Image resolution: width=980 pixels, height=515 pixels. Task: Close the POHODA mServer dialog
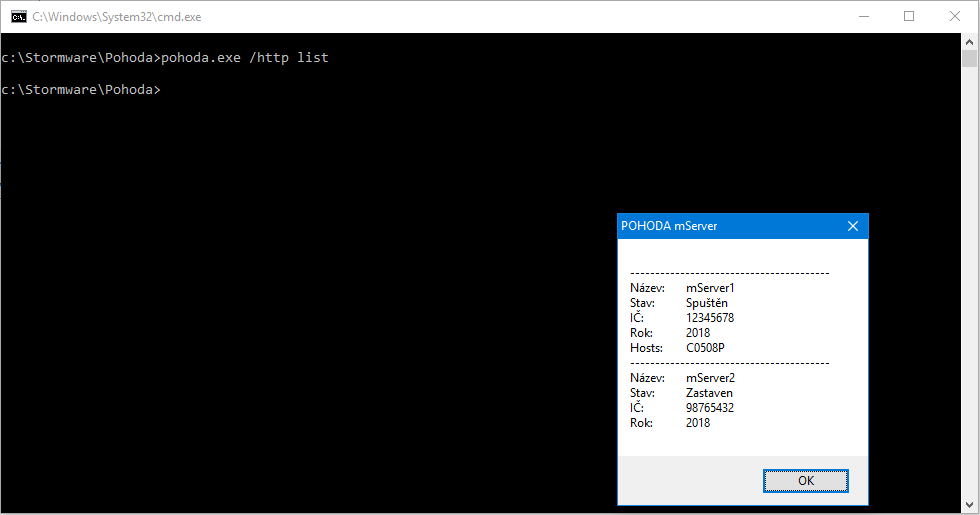tap(852, 226)
